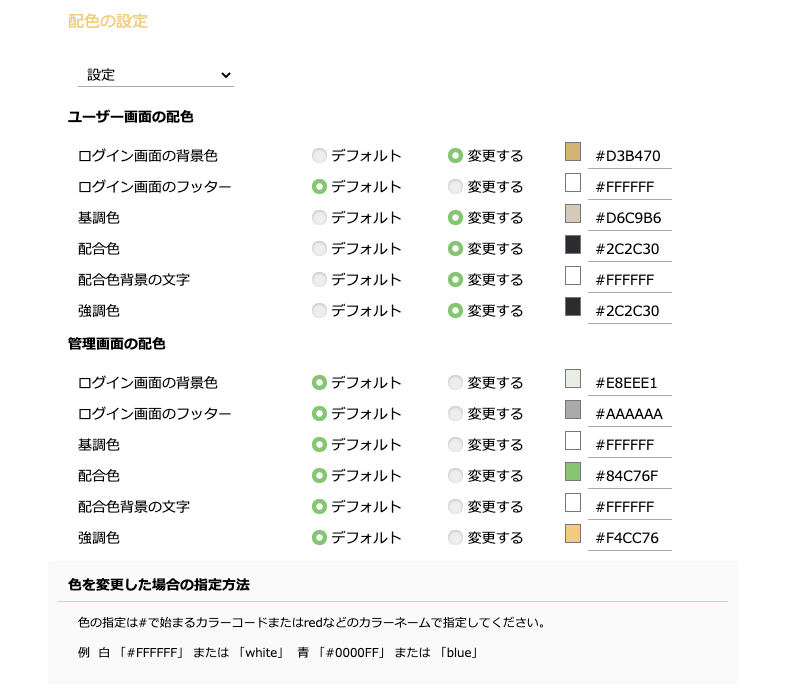Screen dimensions: 787x698
Task: Edit the #84C76F color code field
Action: pyautogui.click(x=629, y=476)
